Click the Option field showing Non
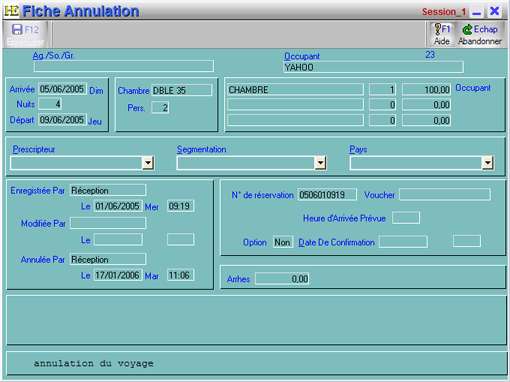 click(283, 242)
